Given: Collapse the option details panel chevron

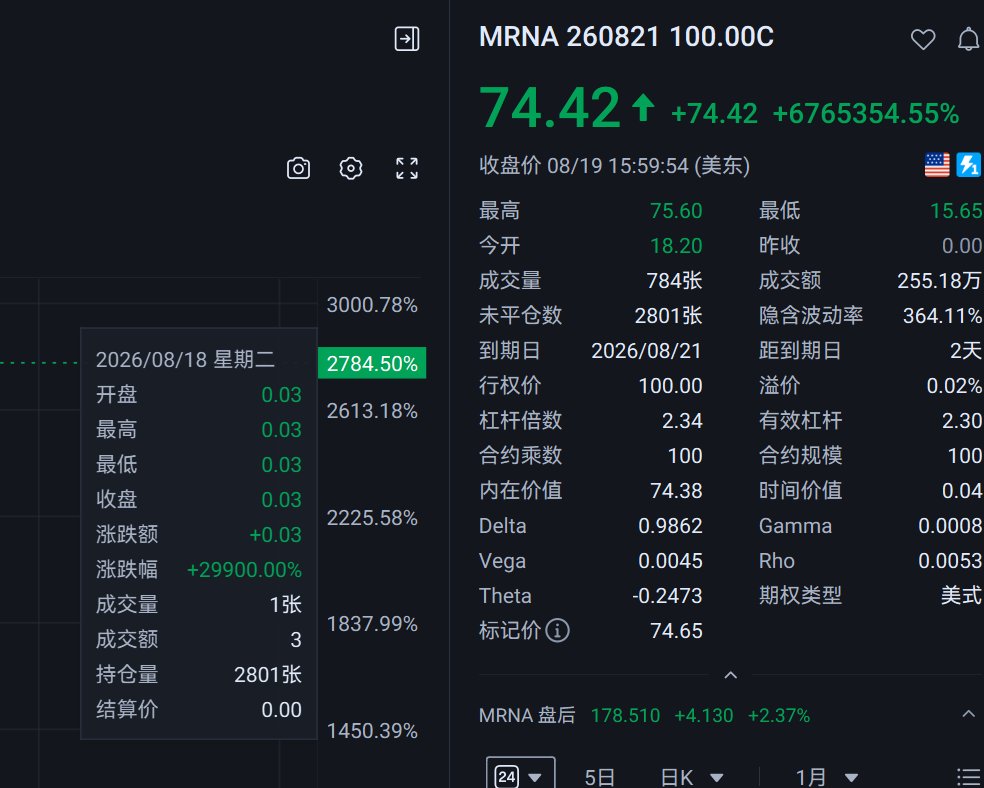Looking at the screenshot, I should click(730, 675).
